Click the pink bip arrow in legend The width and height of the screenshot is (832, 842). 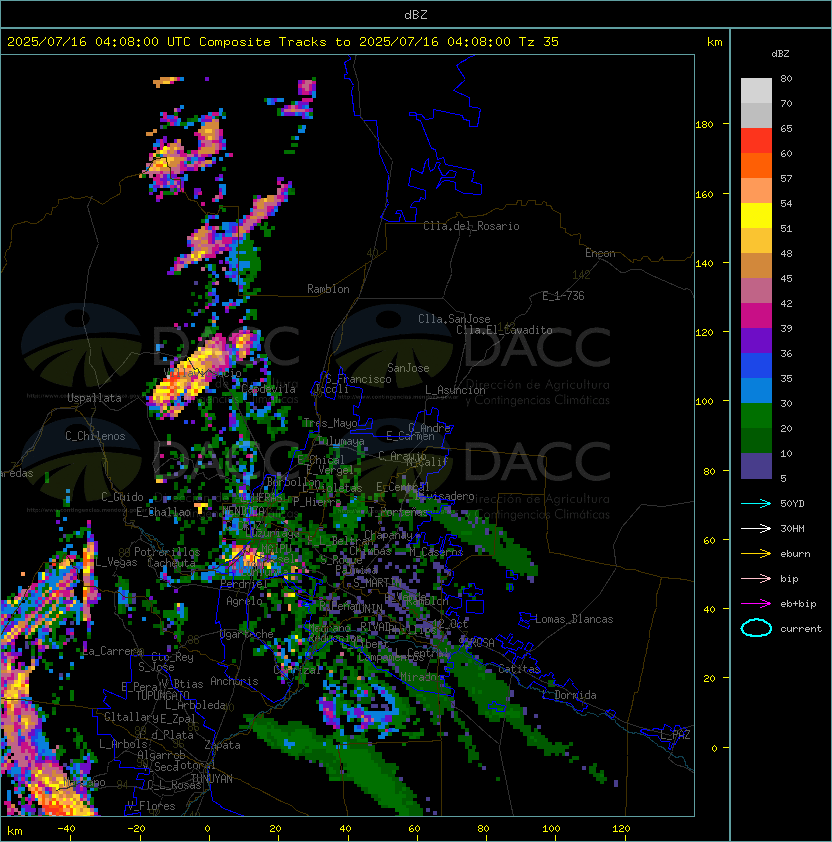(756, 579)
